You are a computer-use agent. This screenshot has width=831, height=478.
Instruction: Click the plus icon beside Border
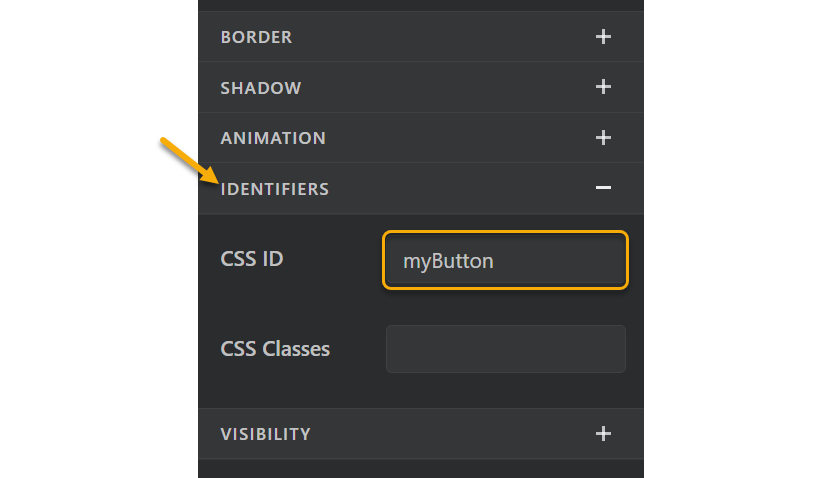click(x=603, y=37)
